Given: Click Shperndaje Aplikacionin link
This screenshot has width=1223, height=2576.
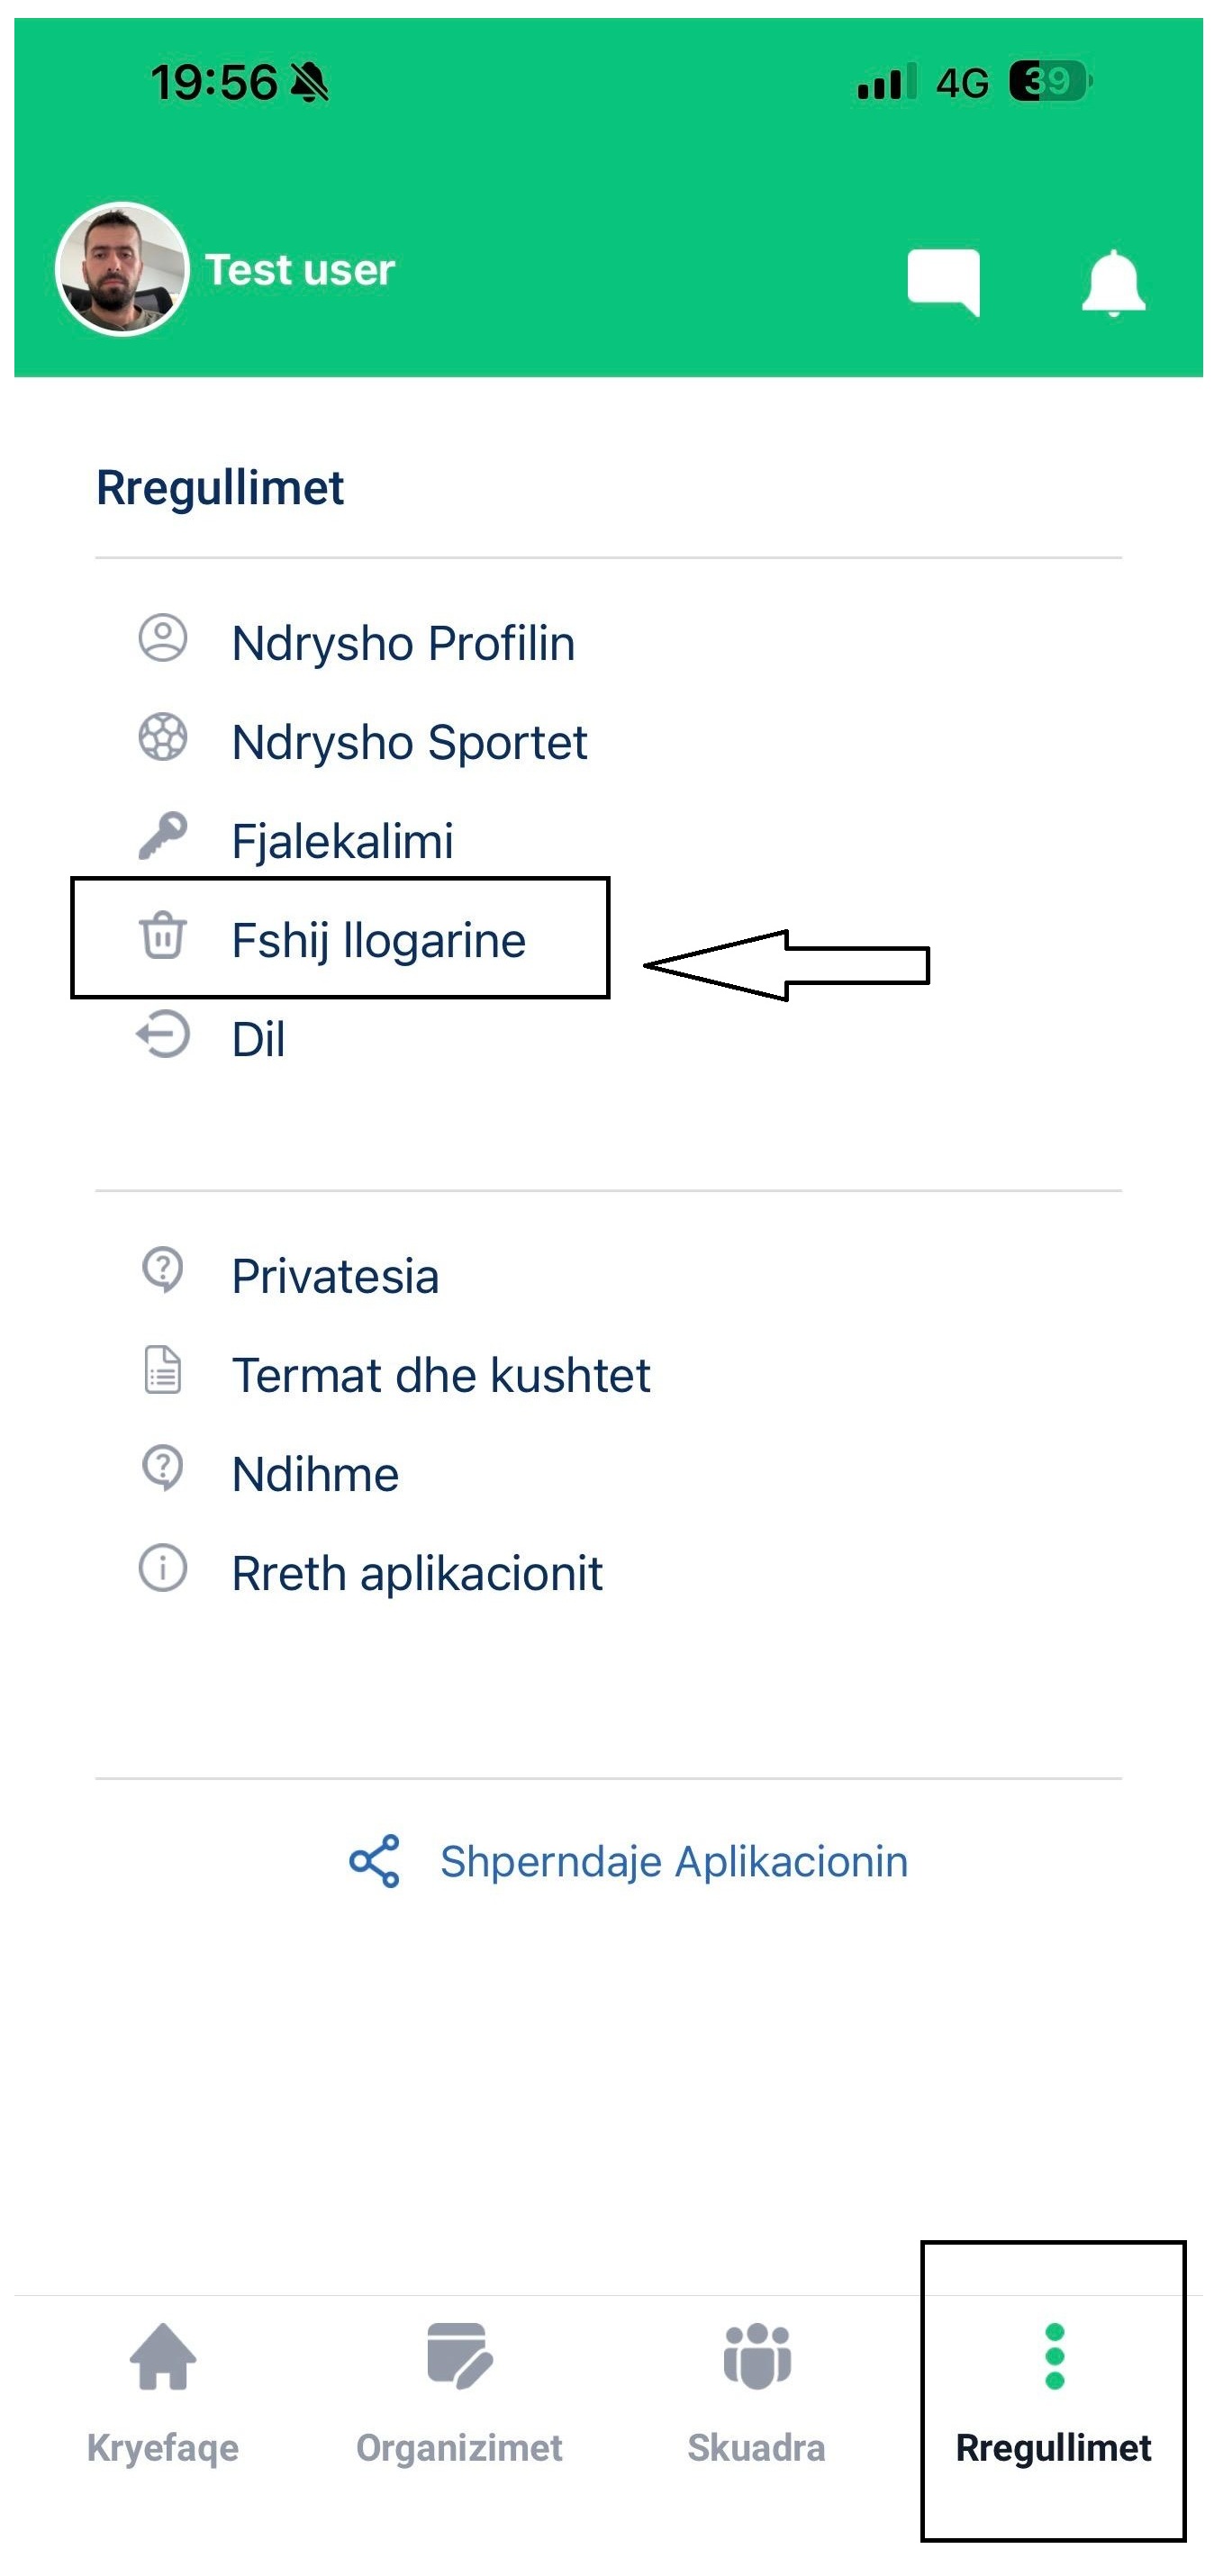Looking at the screenshot, I should [673, 1862].
